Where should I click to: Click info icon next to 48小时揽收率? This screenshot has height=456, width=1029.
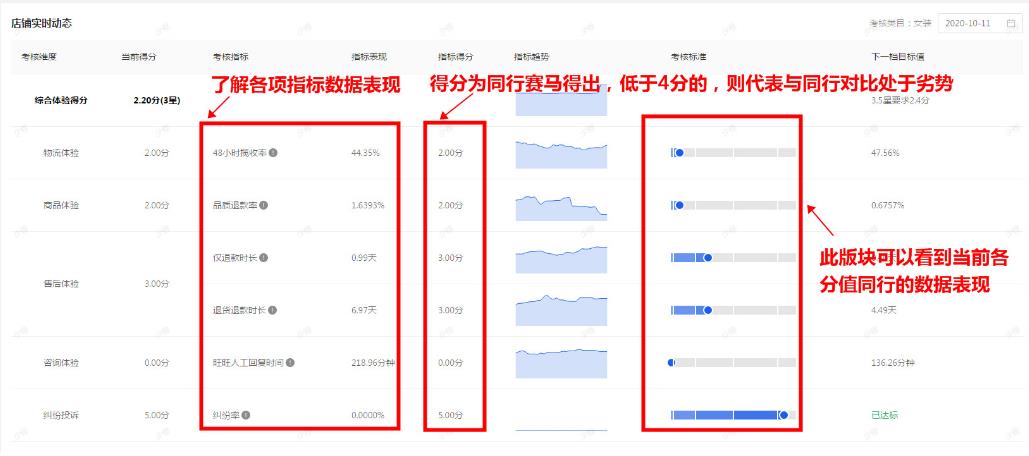point(273,153)
